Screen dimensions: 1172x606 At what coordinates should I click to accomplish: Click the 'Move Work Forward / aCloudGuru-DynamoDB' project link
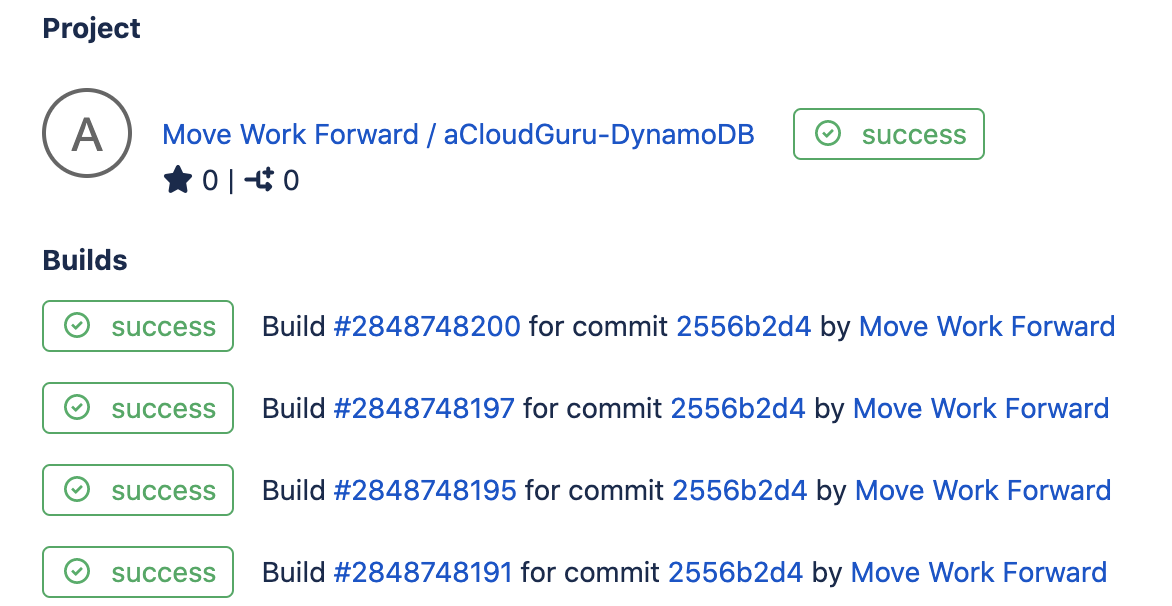(458, 133)
